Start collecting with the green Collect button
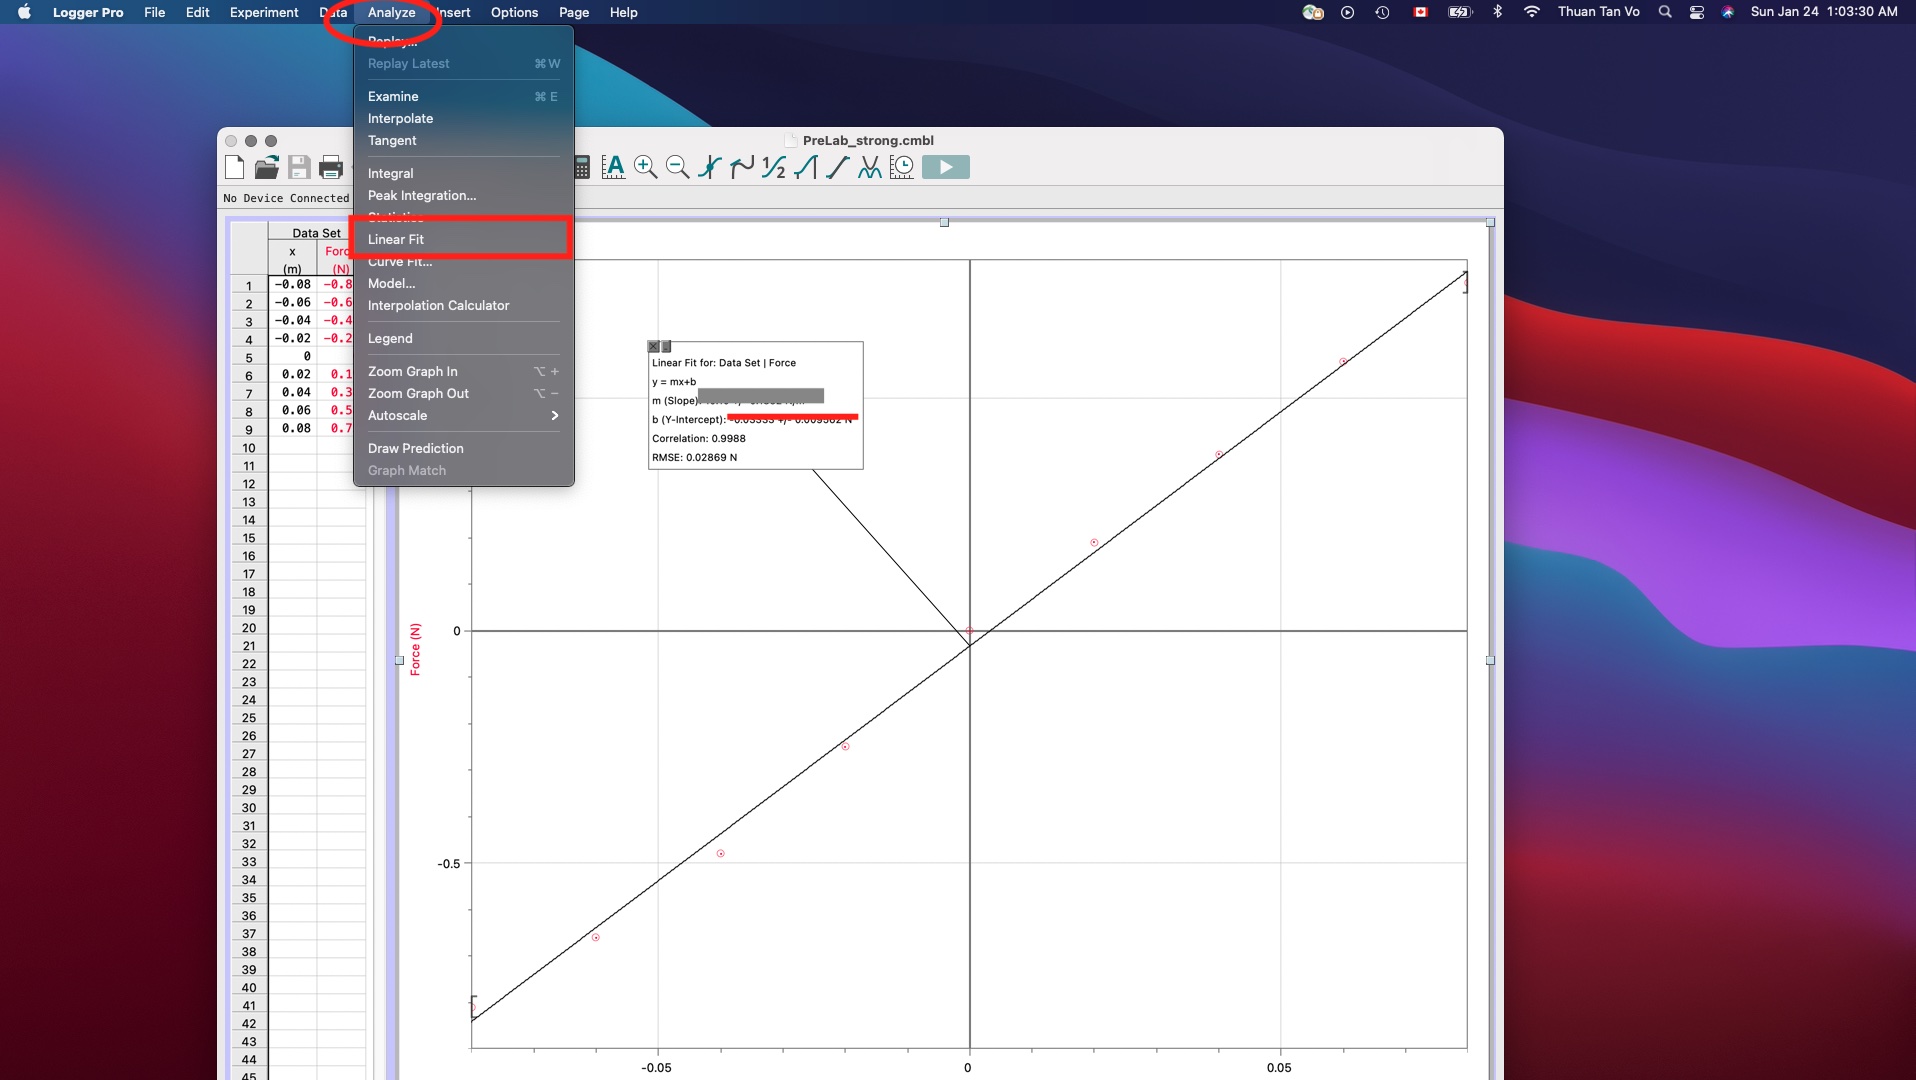The width and height of the screenshot is (1916, 1080). tap(946, 167)
